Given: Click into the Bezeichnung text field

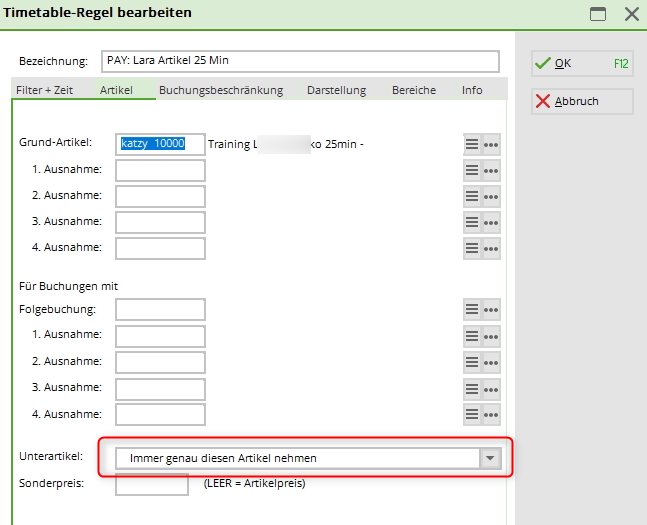Looking at the screenshot, I should click(x=299, y=62).
